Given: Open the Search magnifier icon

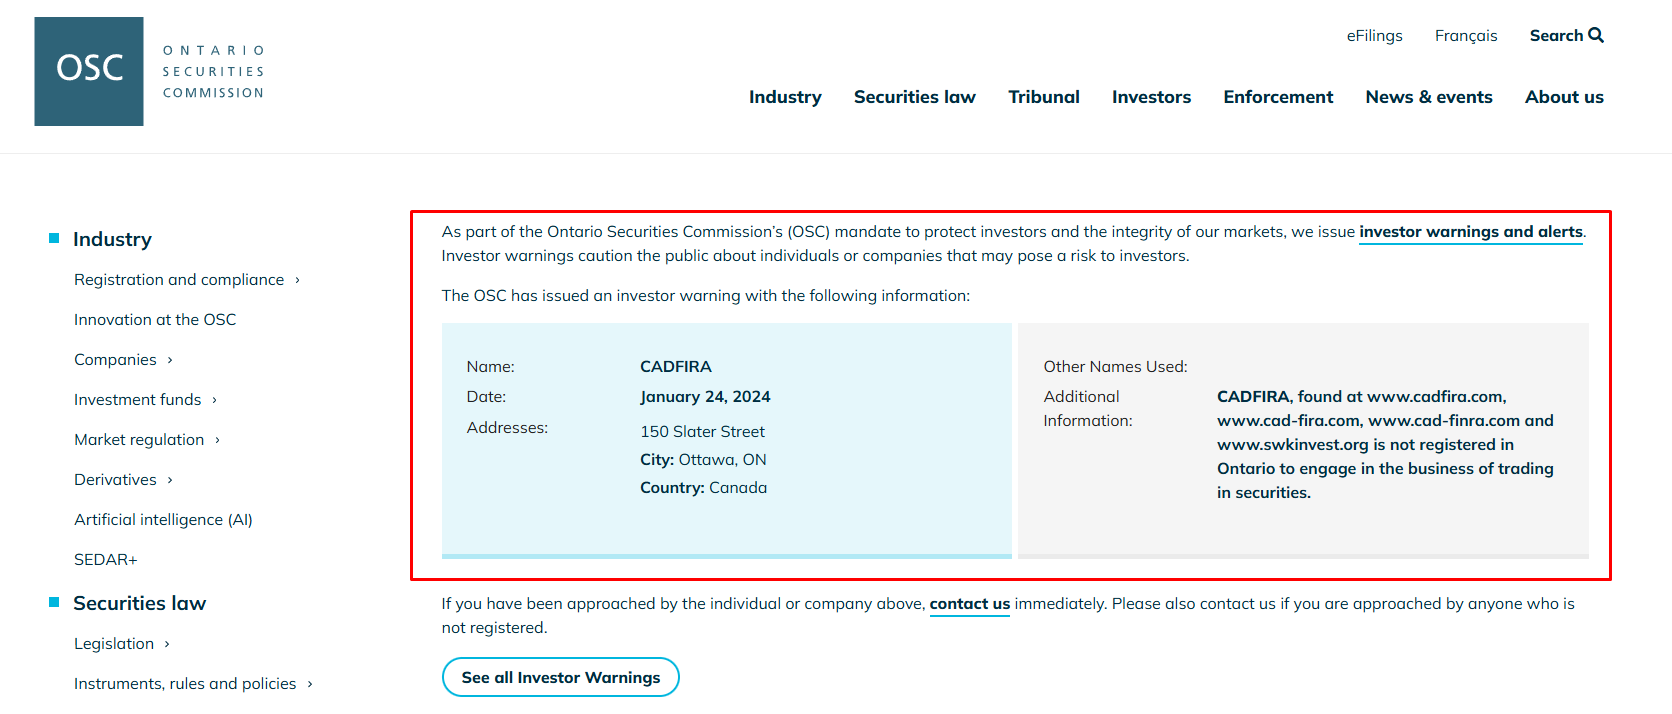Looking at the screenshot, I should (1596, 35).
